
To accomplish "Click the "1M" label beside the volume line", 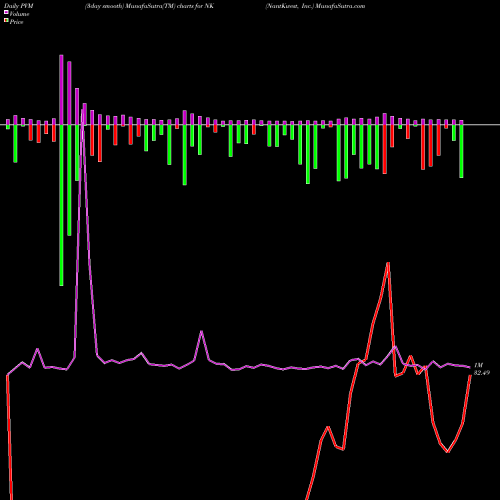I will [478, 365].
